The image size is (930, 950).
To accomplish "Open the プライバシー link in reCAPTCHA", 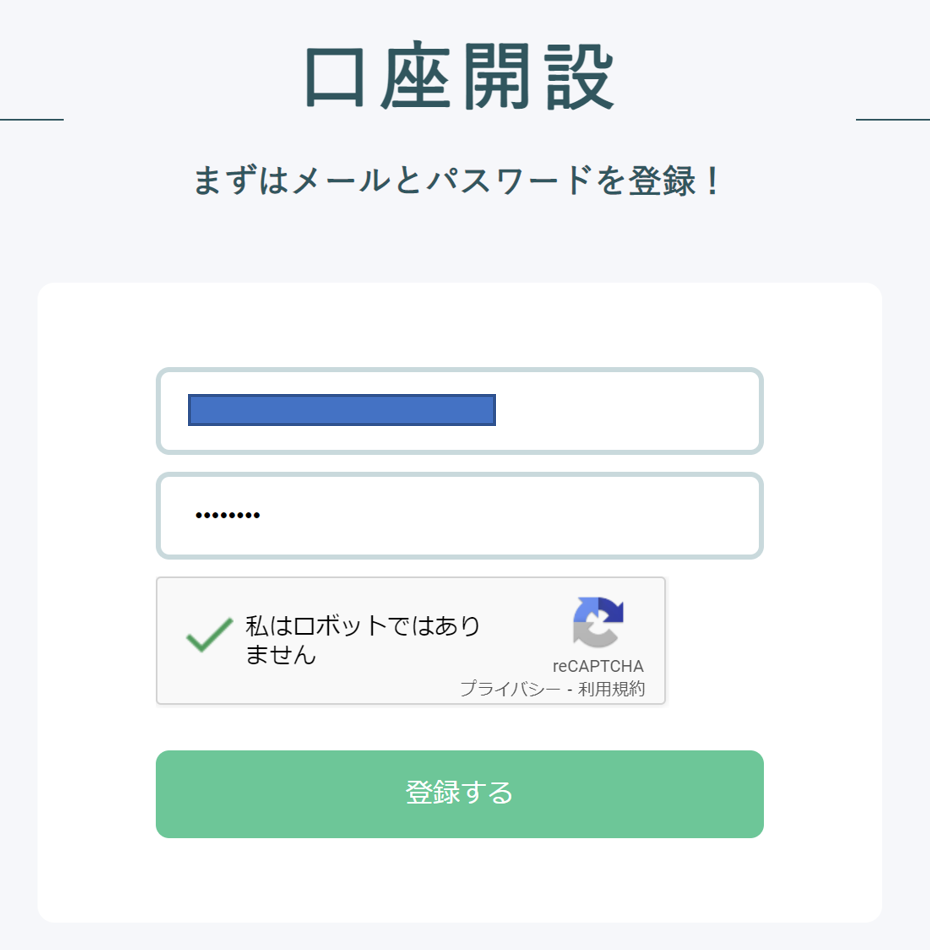I will (x=510, y=689).
